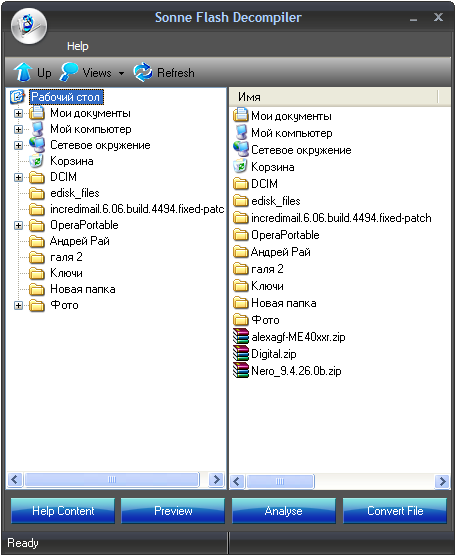Click the Convert File button
Viewport: 456px width, 556px height.
point(395,511)
